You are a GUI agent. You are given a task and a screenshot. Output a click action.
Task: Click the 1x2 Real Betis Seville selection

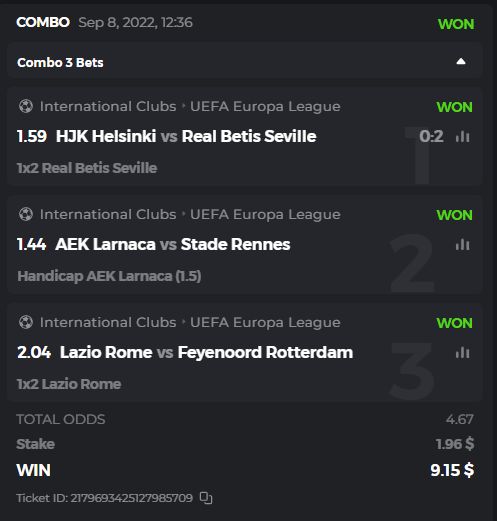(87, 168)
